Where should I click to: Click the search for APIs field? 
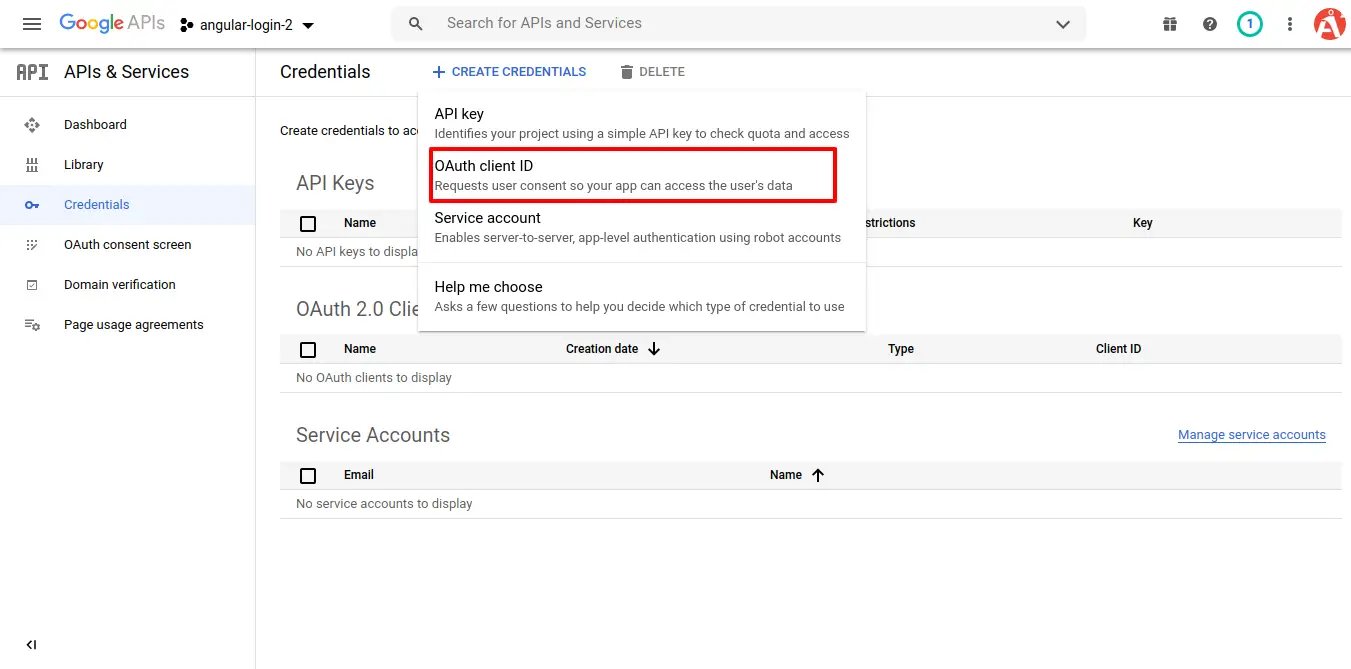coord(740,23)
